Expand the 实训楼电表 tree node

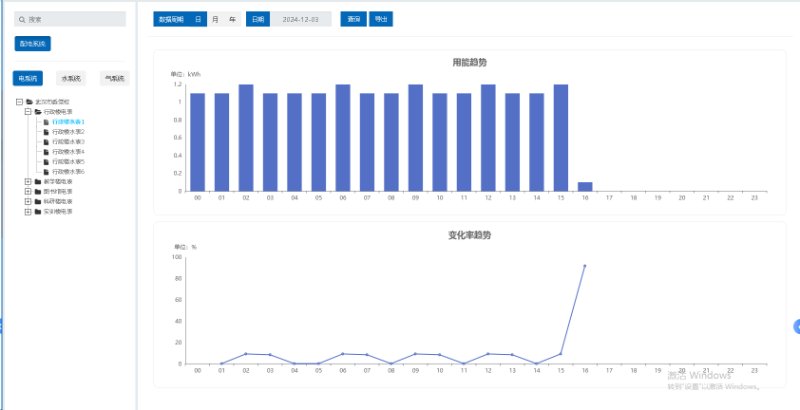point(28,212)
